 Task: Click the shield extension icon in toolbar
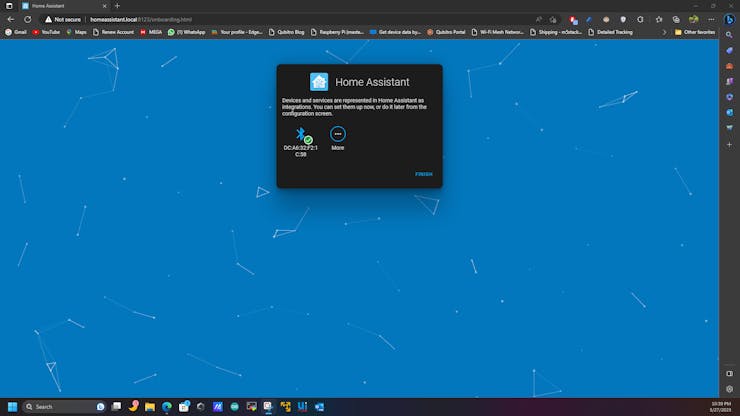(x=623, y=19)
